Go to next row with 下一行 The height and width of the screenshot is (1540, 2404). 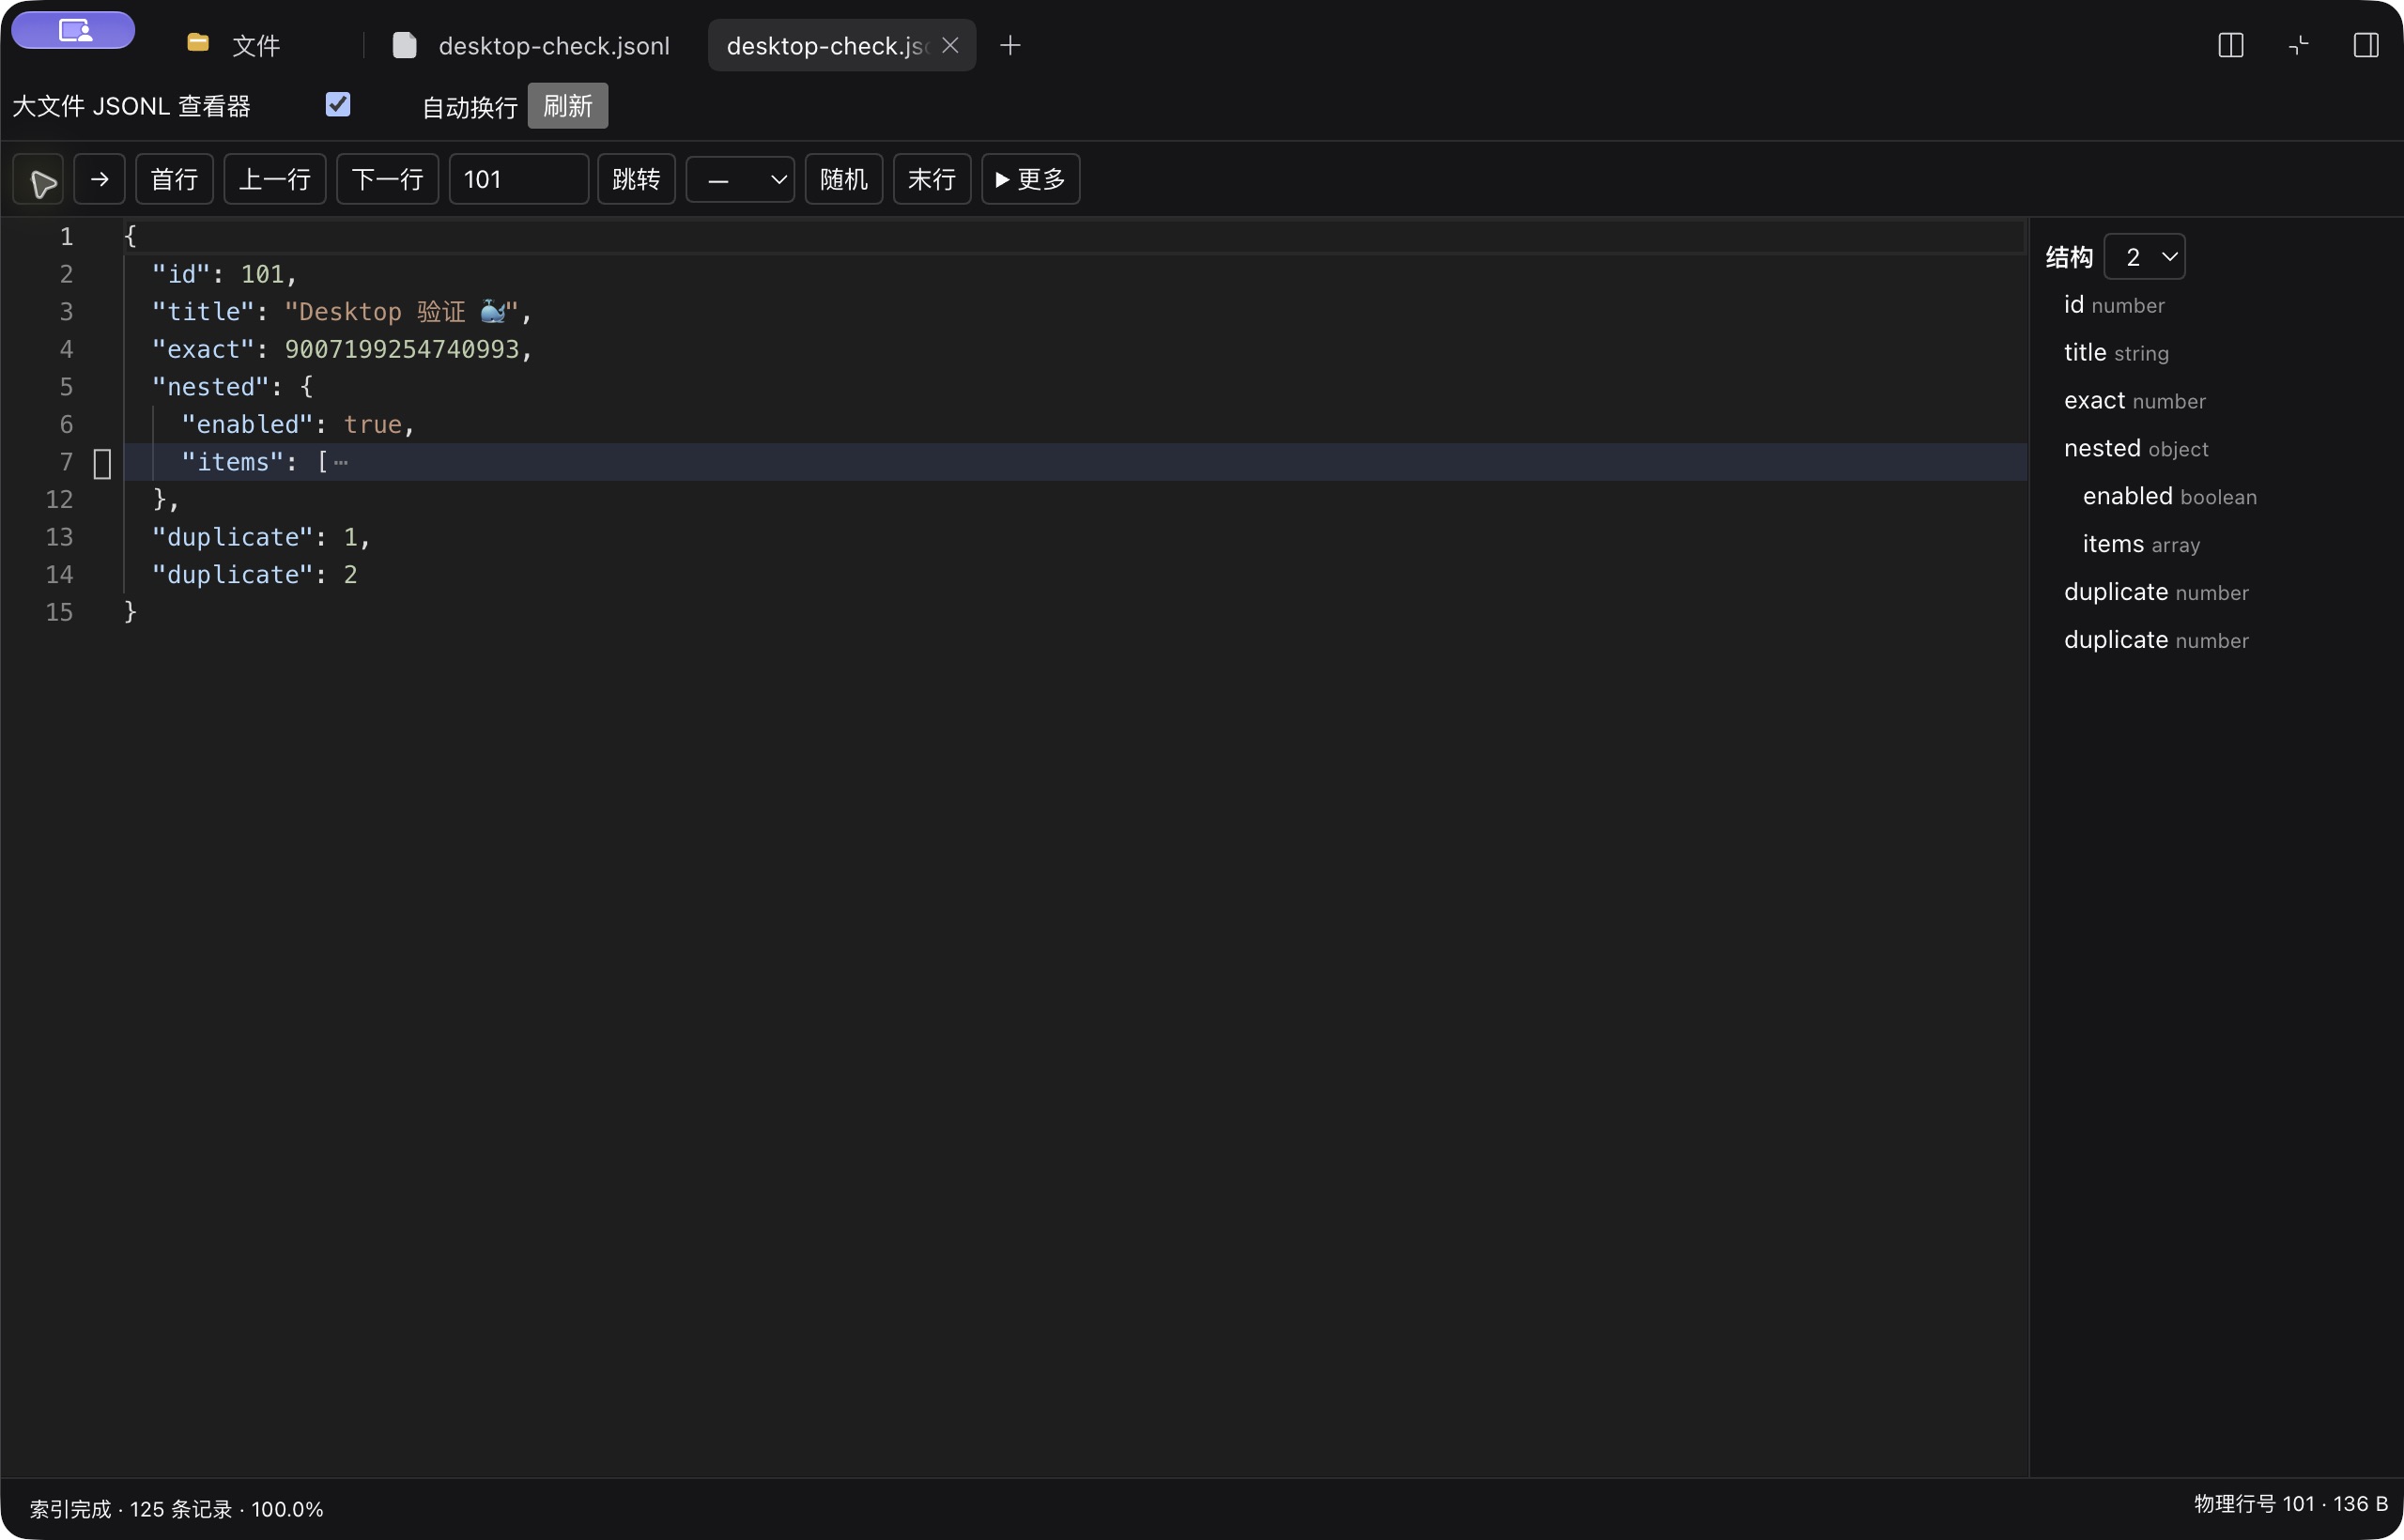pos(387,179)
